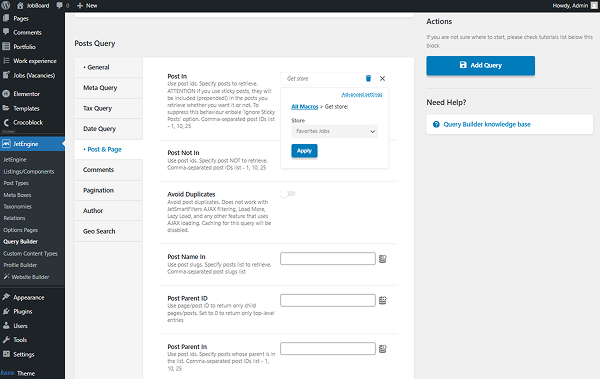Click the New plus item in the admin bar

click(x=87, y=5)
